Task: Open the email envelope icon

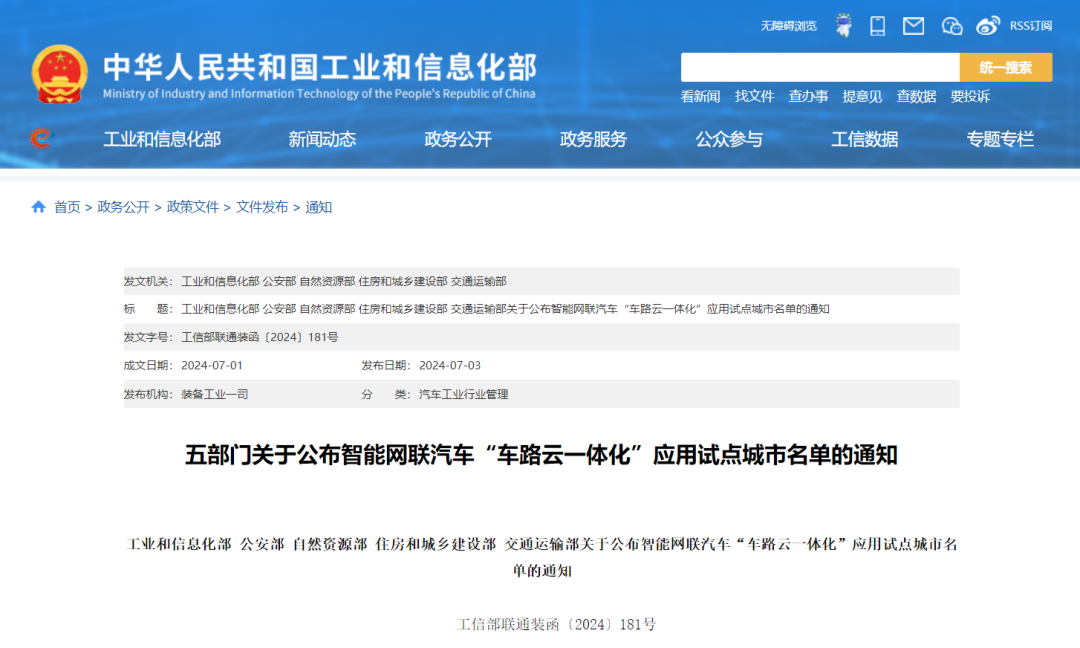Action: 913,26
